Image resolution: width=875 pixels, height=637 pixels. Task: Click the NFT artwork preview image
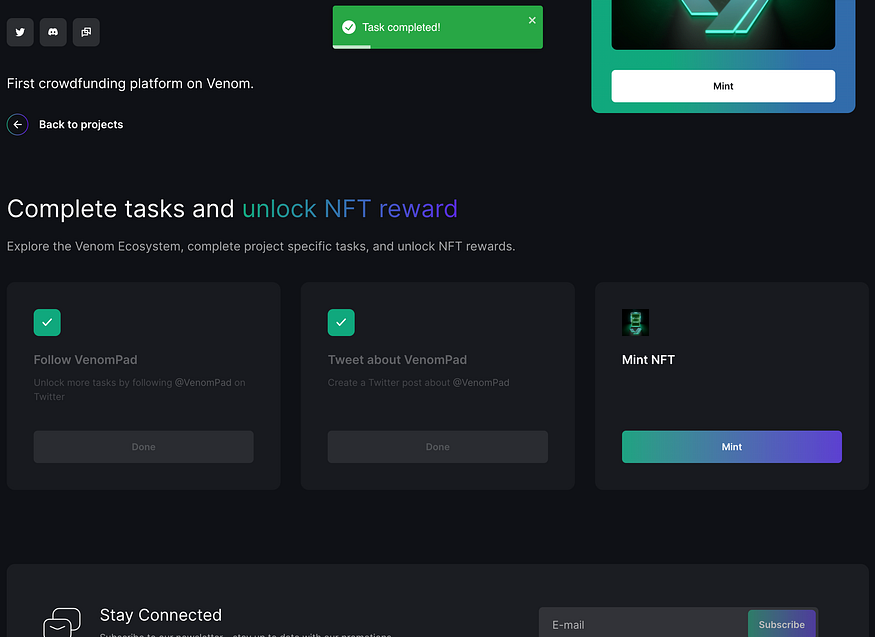click(x=723, y=25)
